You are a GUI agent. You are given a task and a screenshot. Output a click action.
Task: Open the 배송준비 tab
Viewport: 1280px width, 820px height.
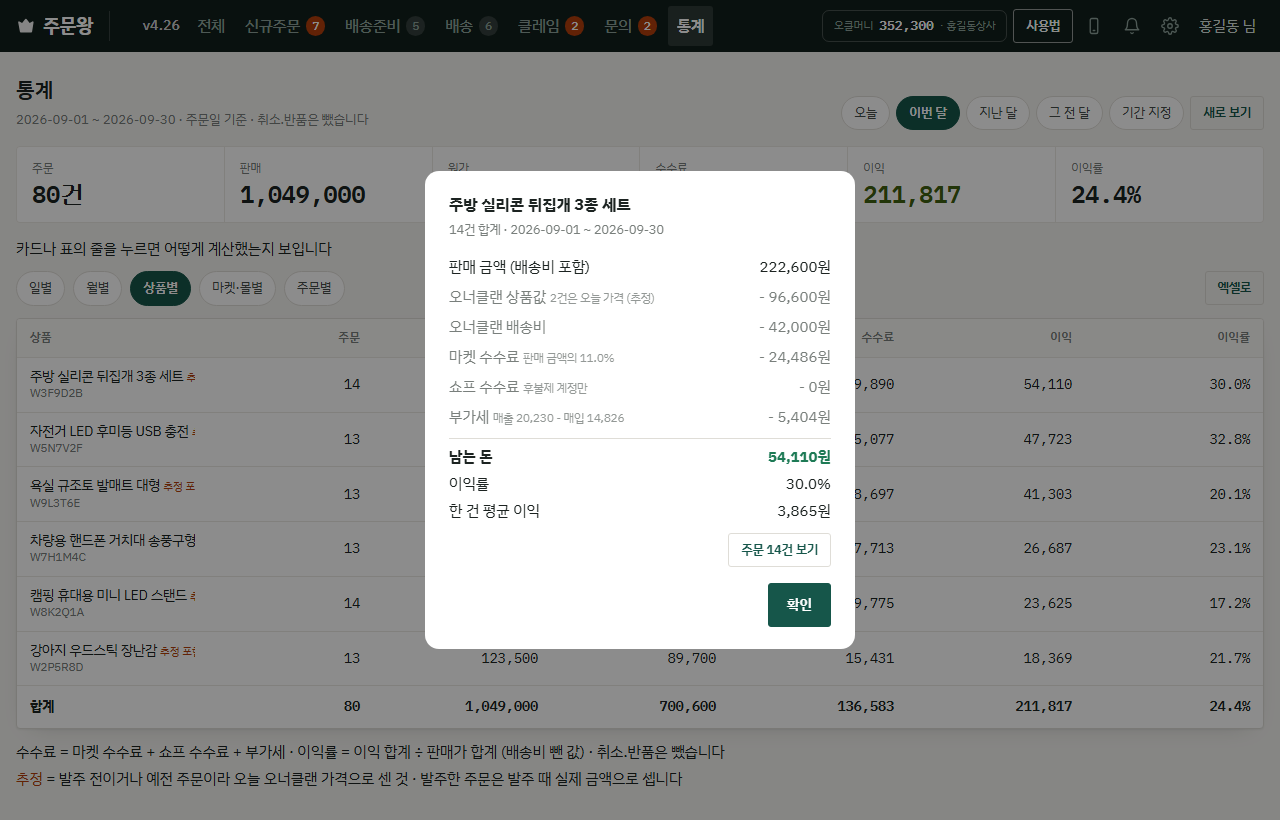385,26
